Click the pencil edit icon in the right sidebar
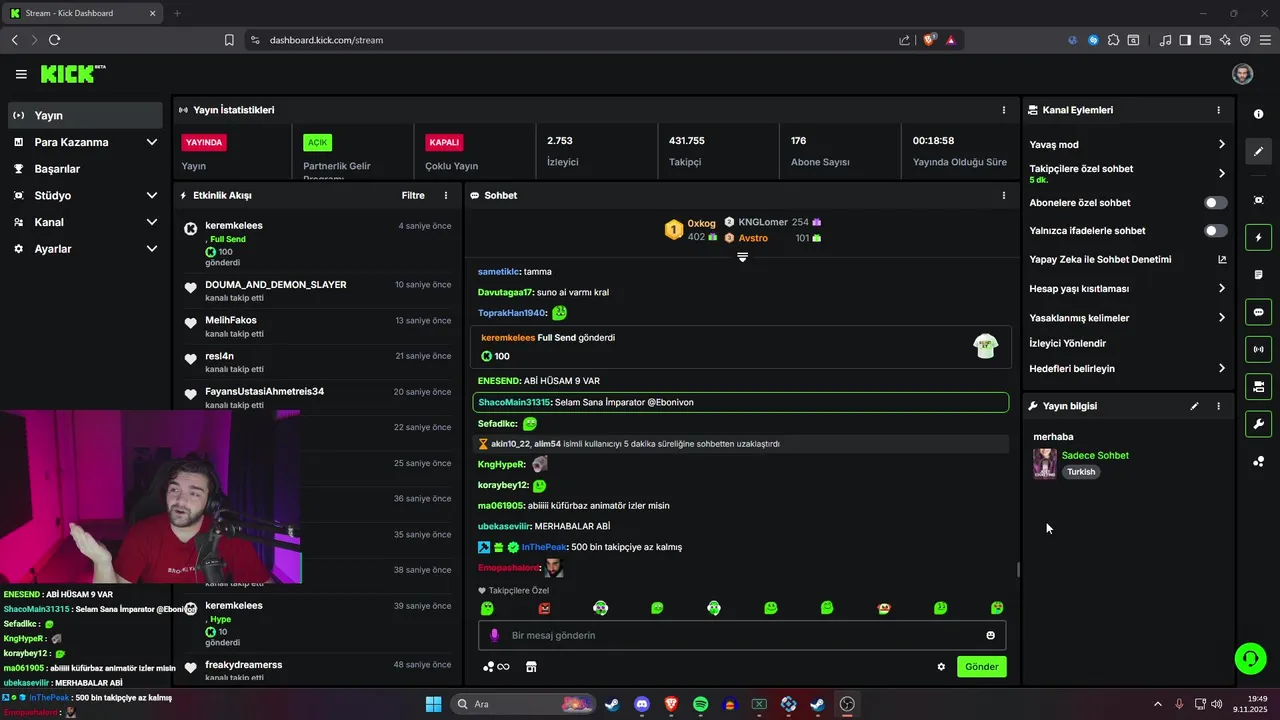 pos(1258,152)
